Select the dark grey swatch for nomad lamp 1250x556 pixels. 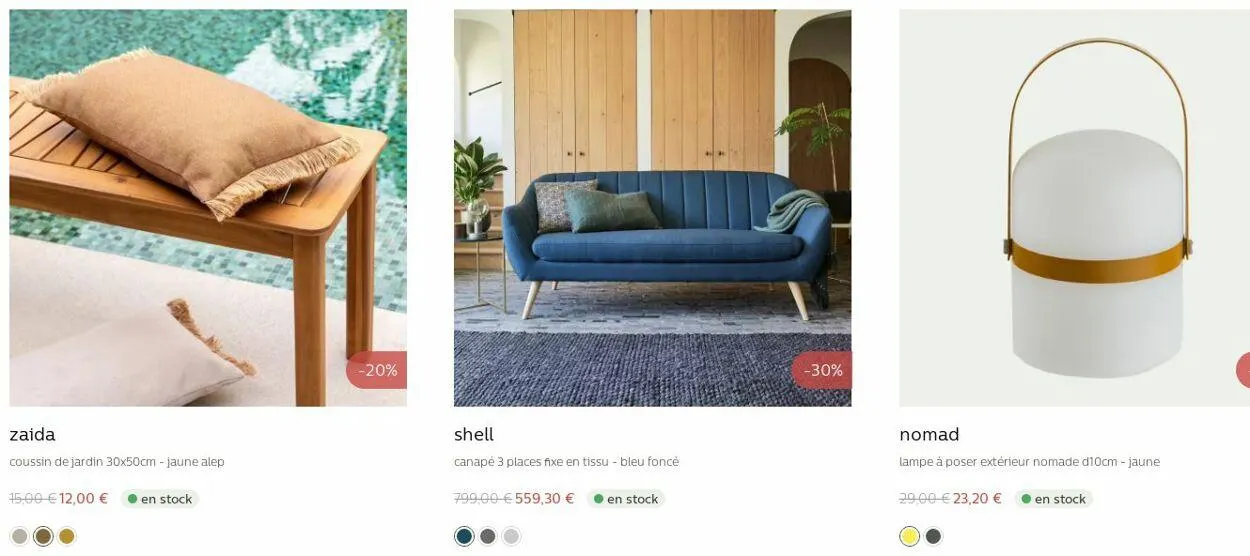[933, 537]
